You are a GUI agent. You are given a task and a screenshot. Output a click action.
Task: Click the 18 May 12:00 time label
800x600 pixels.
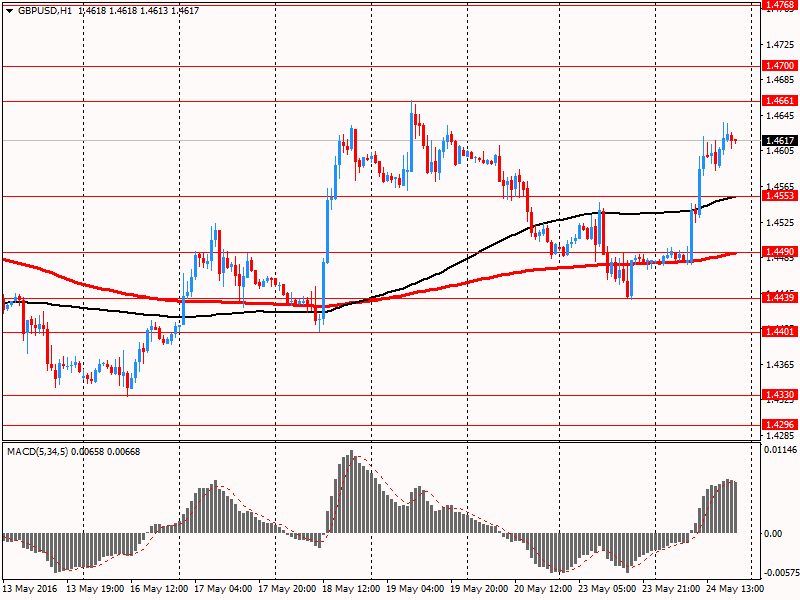[351, 589]
